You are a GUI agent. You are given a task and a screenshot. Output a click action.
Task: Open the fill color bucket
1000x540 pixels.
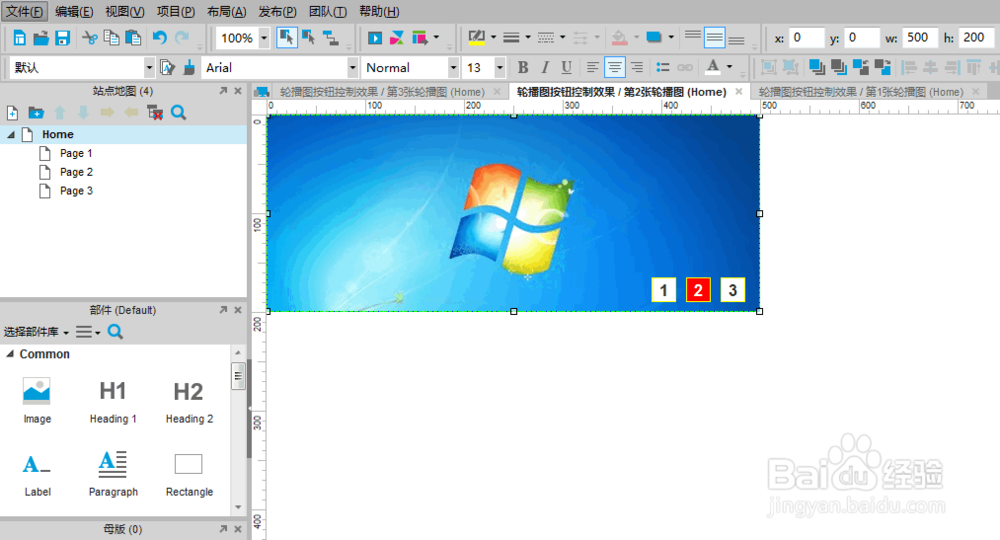619,38
